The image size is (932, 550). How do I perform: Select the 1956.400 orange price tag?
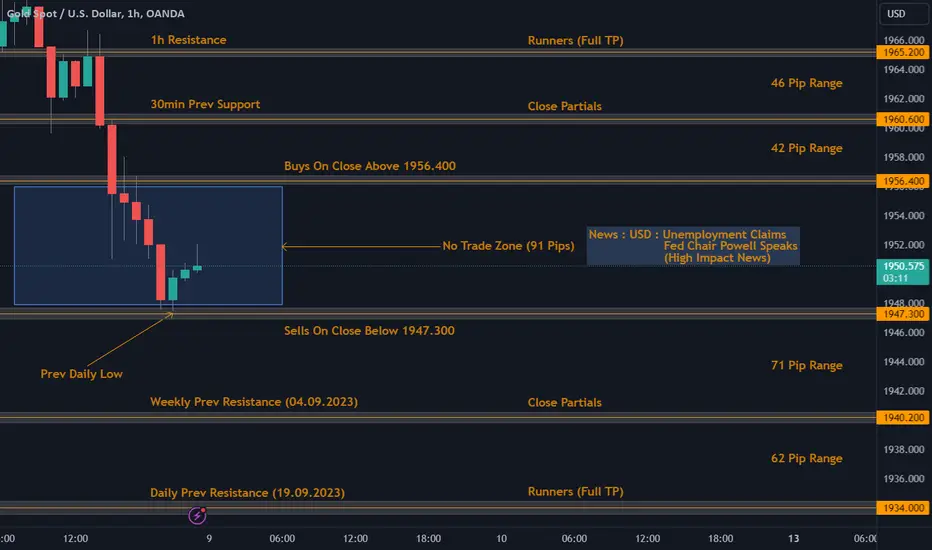[x=903, y=181]
